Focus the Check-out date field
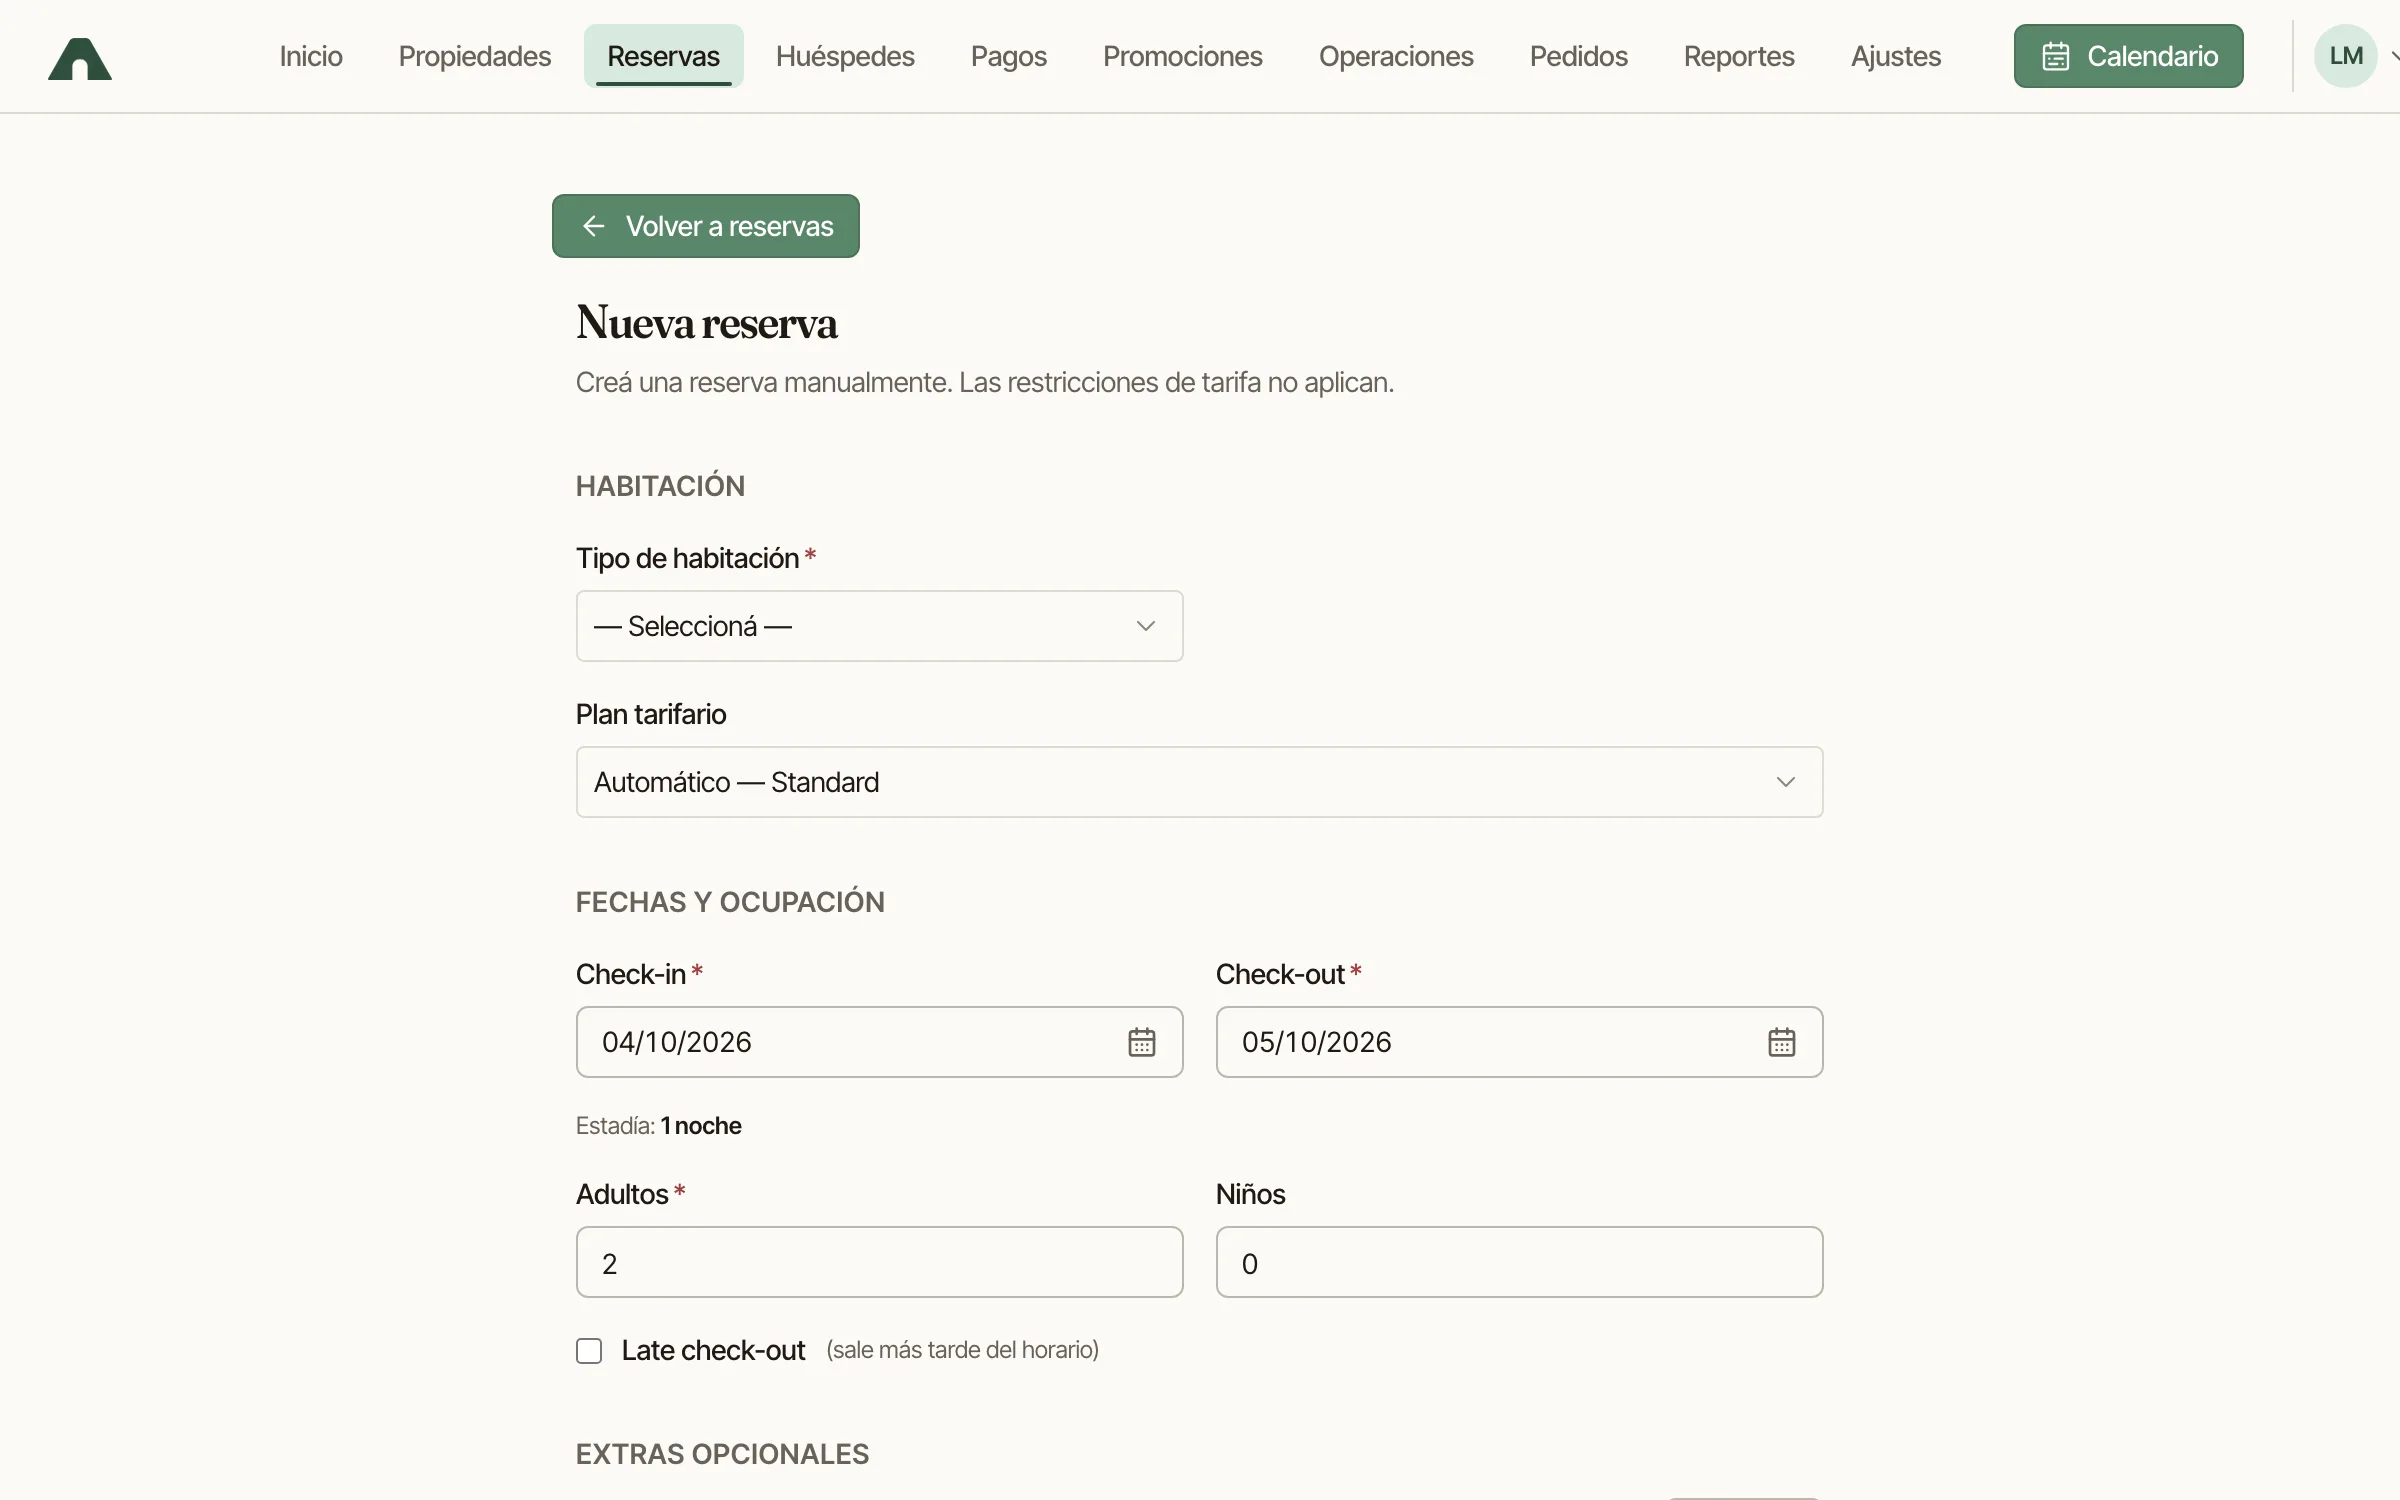Screen dimensions: 2400x1500 pyautogui.click(x=1519, y=1042)
